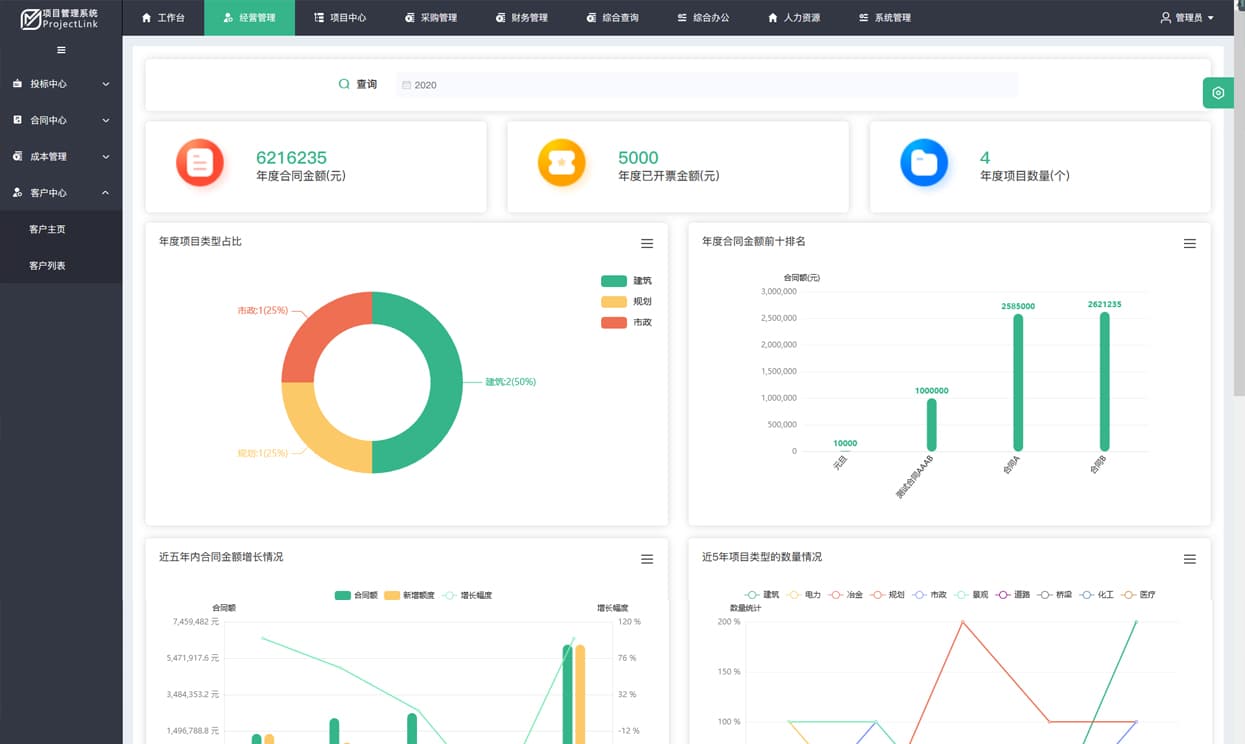
Task: Open menu for 年度项目类型占比 chart
Action: tap(647, 243)
